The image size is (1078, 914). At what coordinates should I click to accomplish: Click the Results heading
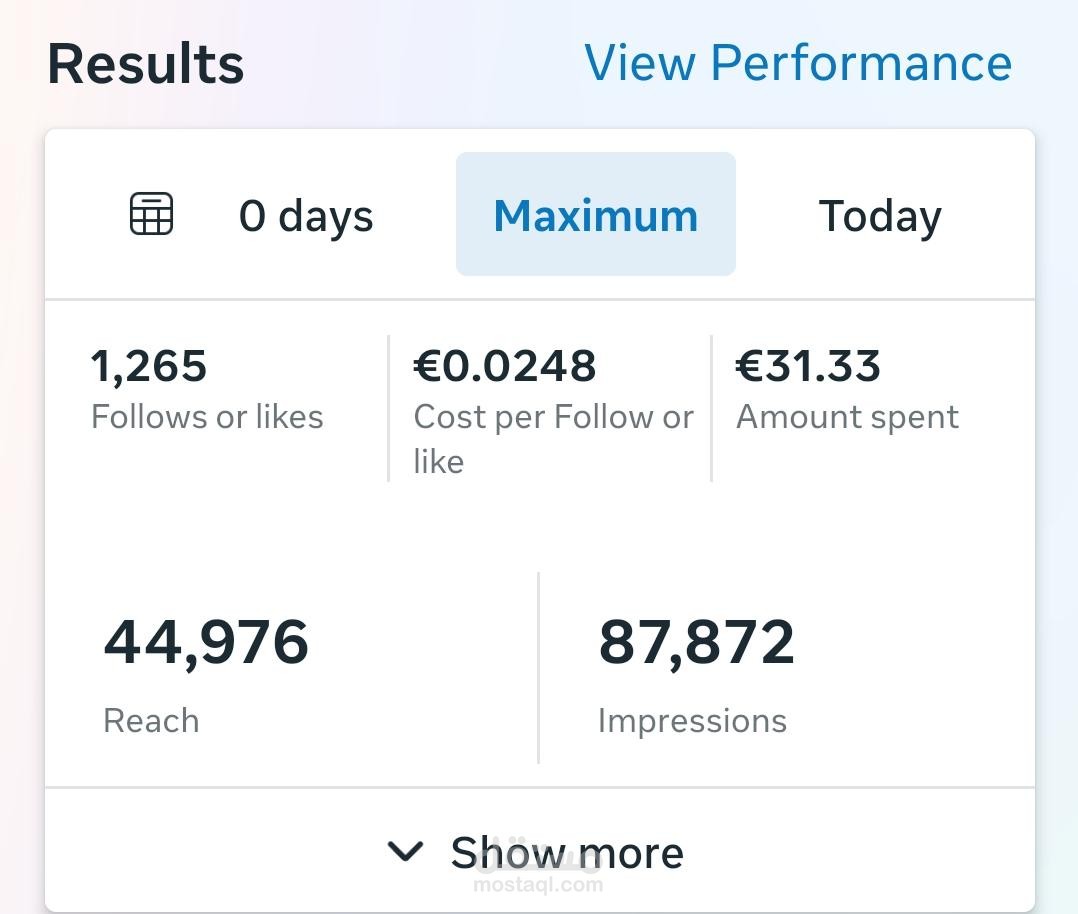point(146,64)
